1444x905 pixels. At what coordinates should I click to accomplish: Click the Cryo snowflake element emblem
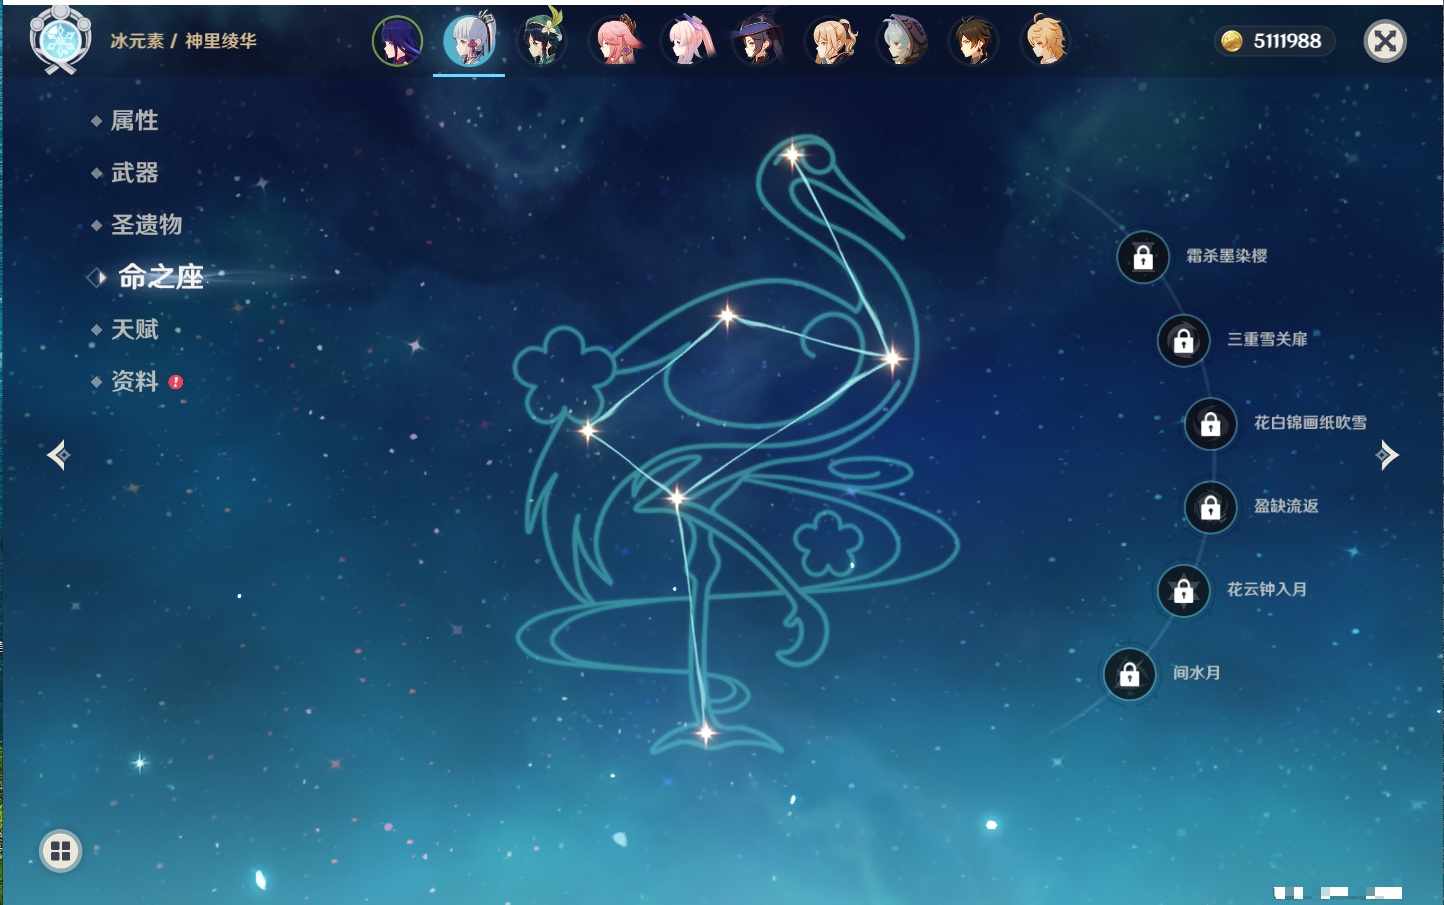pos(60,40)
